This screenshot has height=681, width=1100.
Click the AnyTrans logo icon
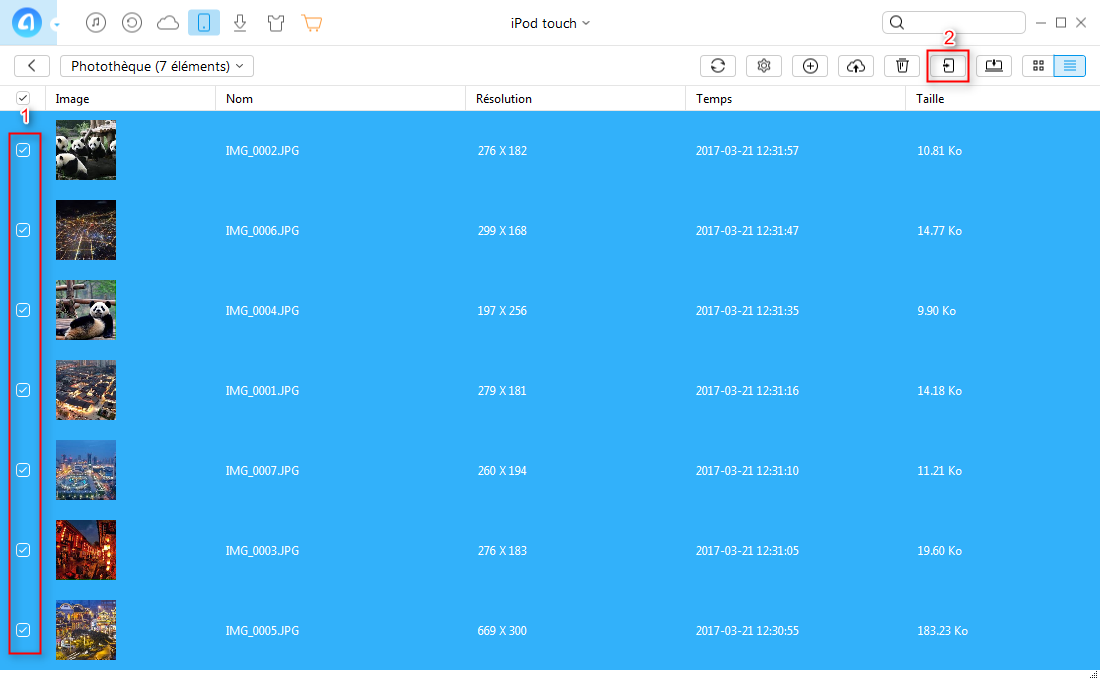point(27,23)
